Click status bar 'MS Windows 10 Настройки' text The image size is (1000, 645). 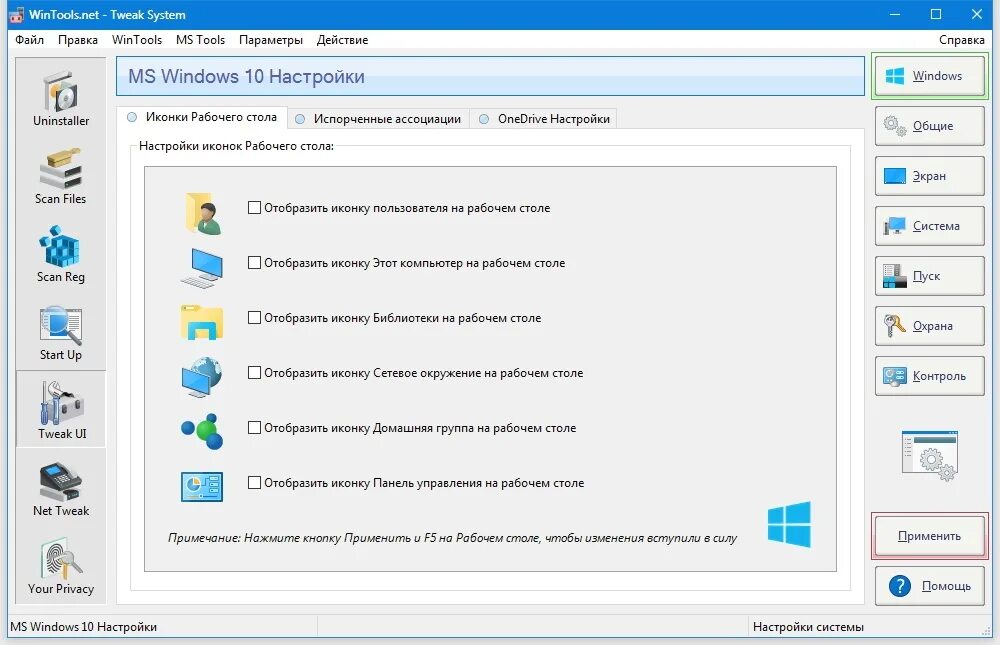pos(84,627)
